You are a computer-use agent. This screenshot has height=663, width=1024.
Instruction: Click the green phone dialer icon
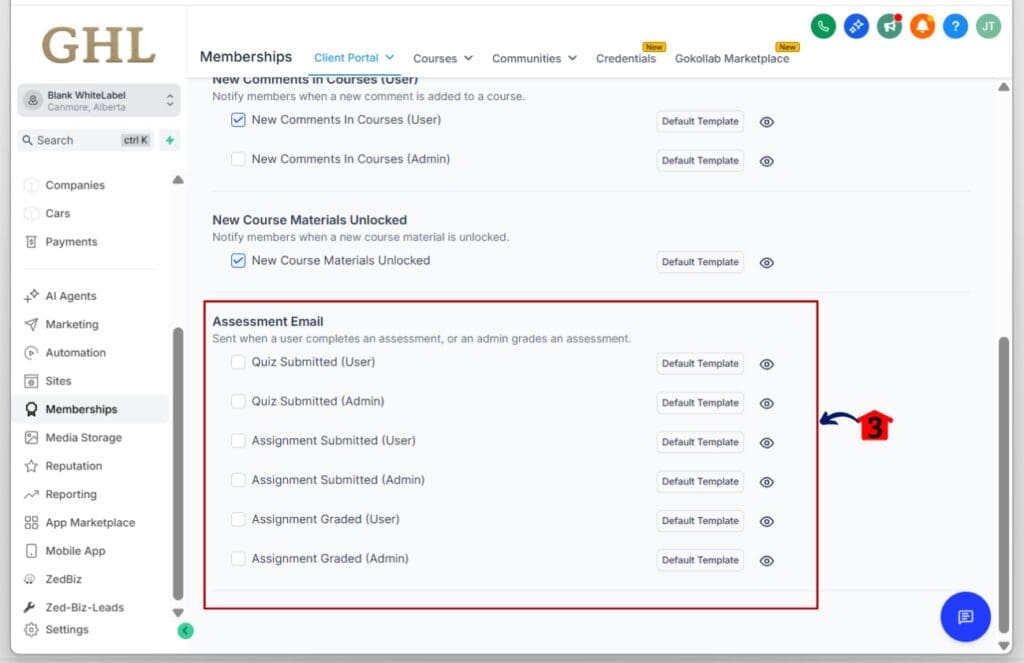pos(823,27)
